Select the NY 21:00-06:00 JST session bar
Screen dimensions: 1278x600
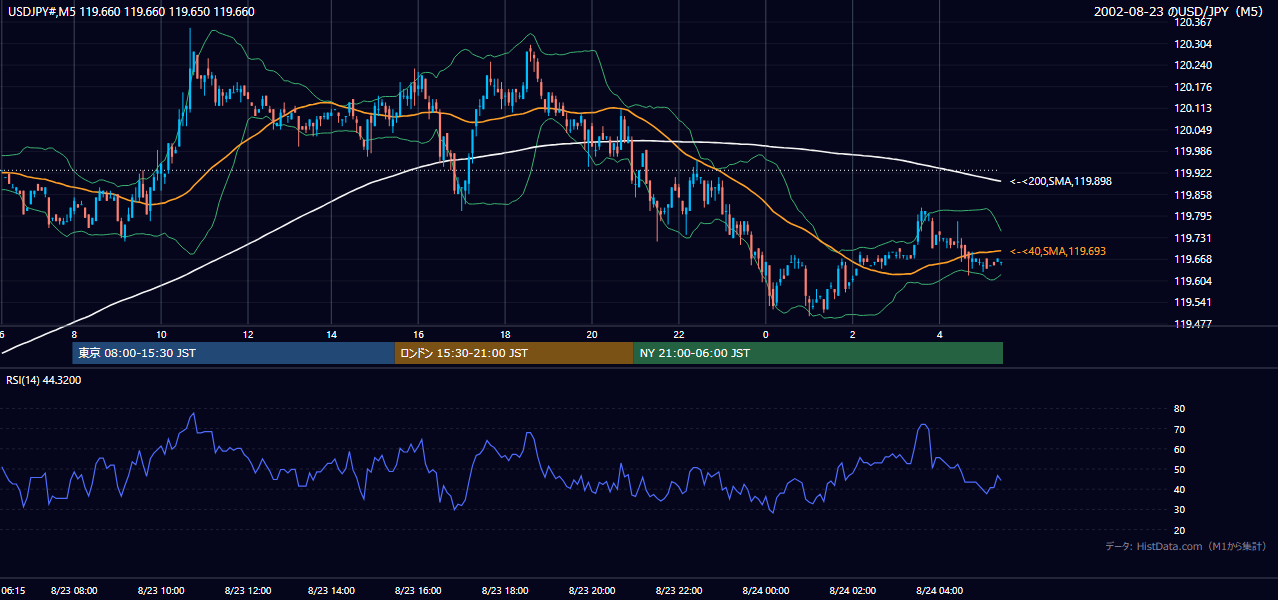click(x=818, y=353)
